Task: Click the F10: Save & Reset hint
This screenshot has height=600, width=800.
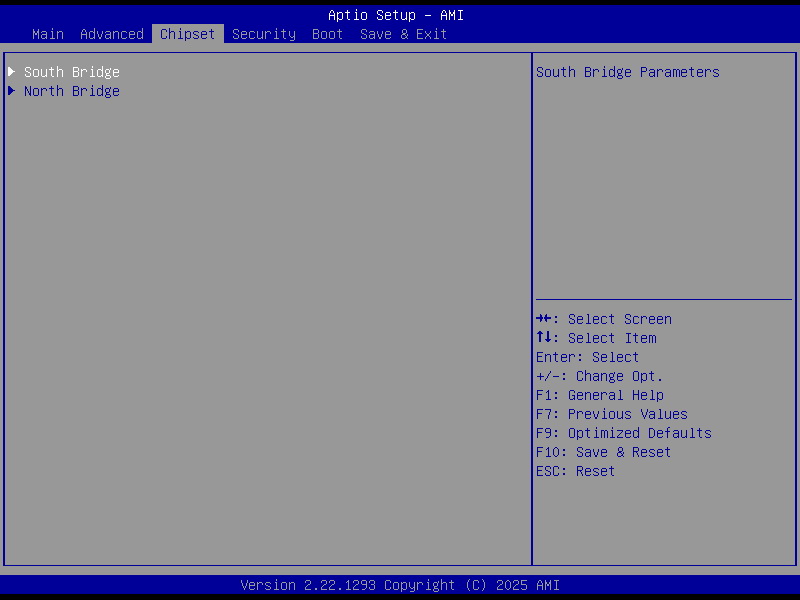Action: (604, 452)
